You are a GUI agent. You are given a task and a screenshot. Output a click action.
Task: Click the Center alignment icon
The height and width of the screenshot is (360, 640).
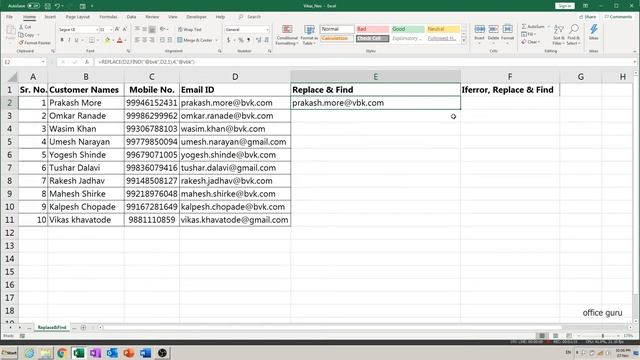[x=144, y=40]
